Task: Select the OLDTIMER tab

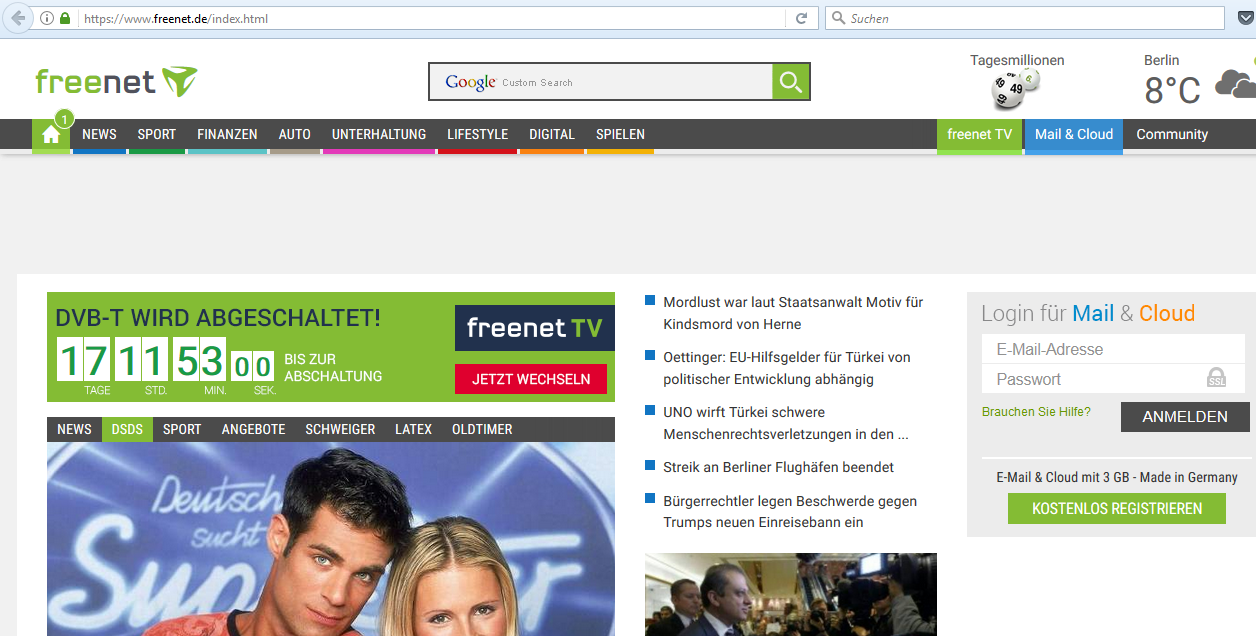Action: click(x=482, y=429)
